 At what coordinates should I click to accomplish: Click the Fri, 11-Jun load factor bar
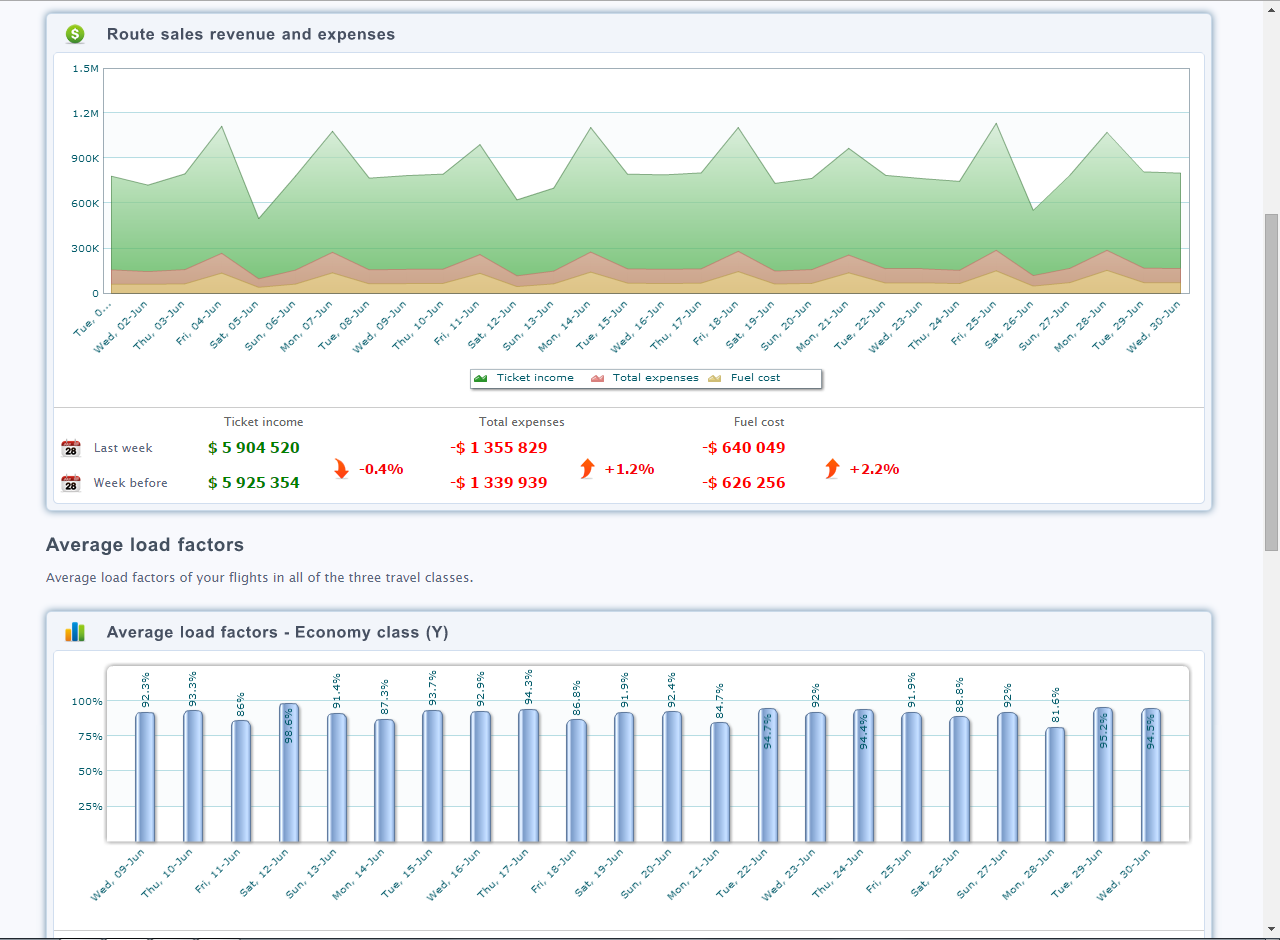click(x=241, y=781)
